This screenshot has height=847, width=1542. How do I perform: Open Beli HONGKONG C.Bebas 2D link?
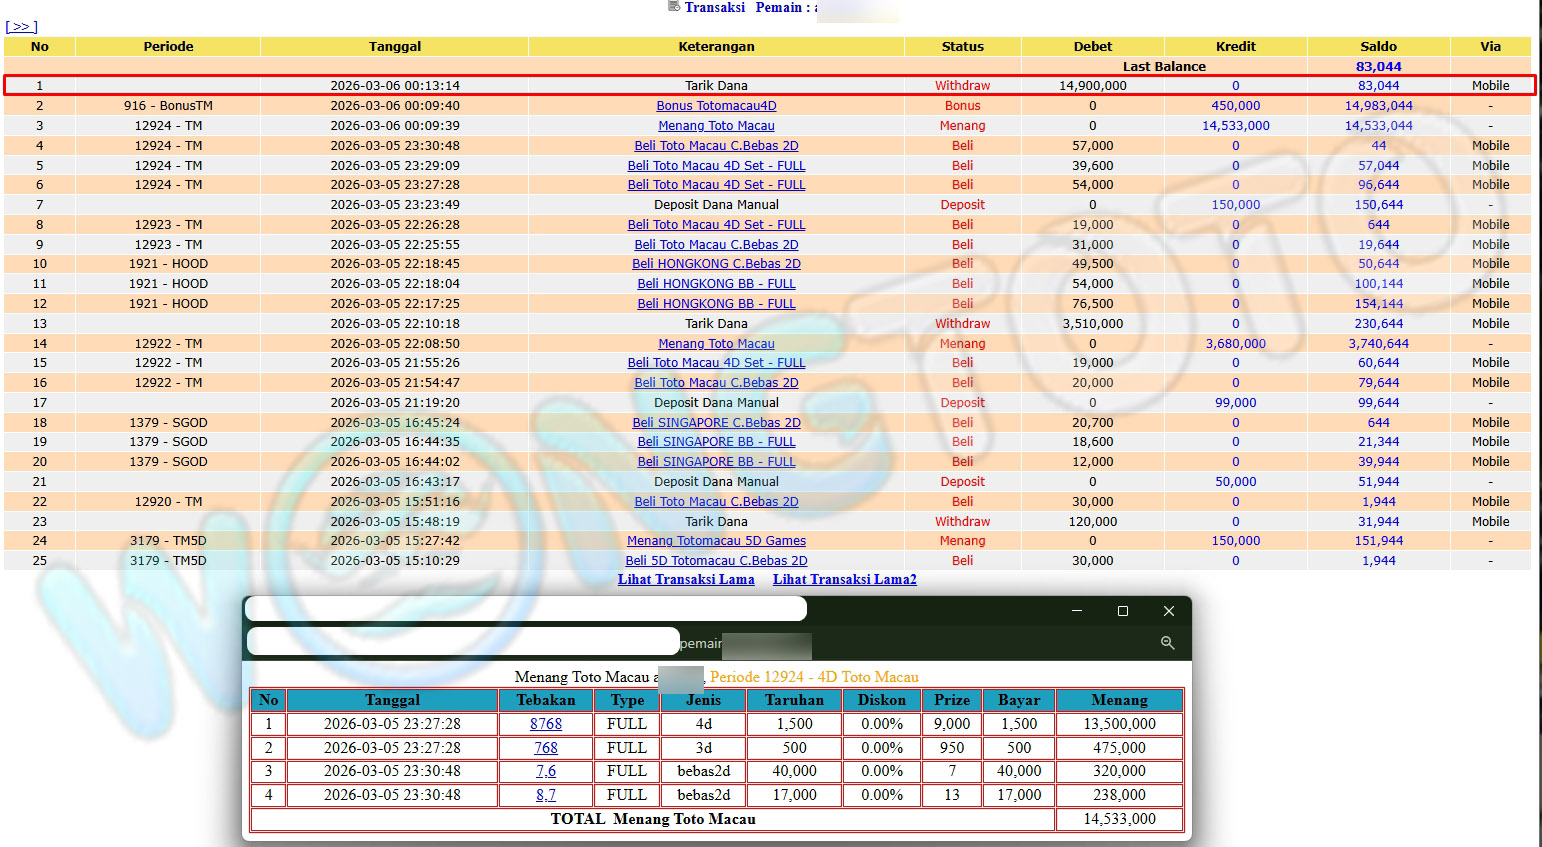pos(716,264)
